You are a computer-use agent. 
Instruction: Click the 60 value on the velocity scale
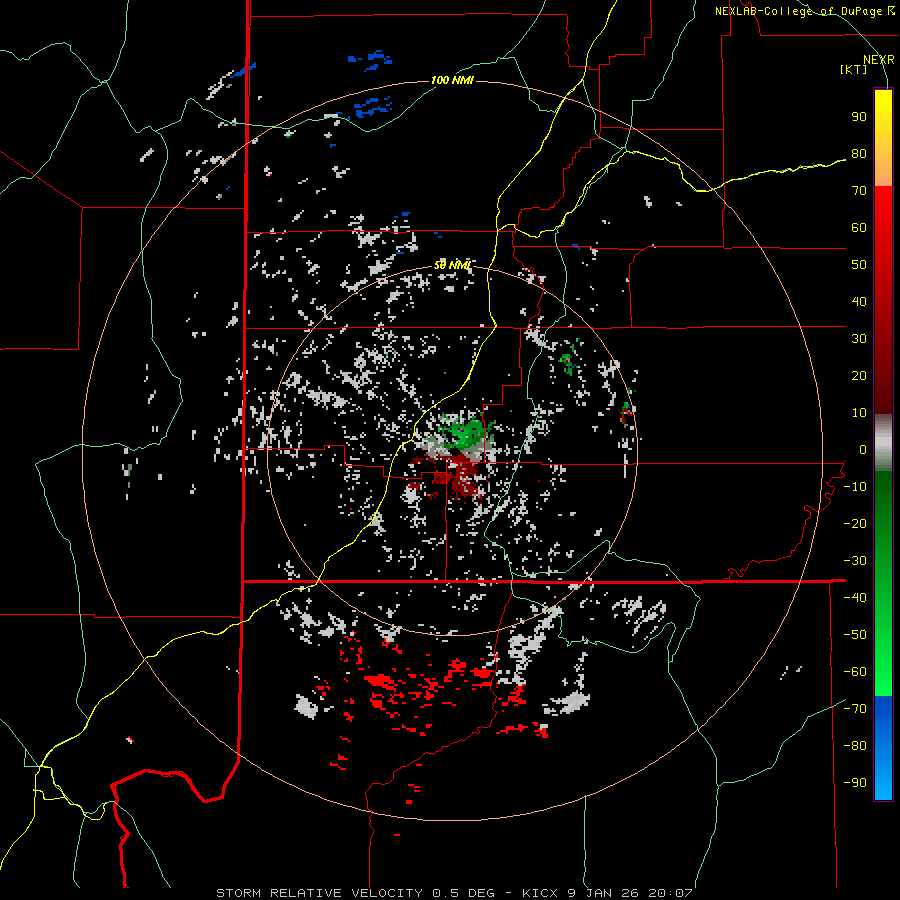tap(859, 228)
